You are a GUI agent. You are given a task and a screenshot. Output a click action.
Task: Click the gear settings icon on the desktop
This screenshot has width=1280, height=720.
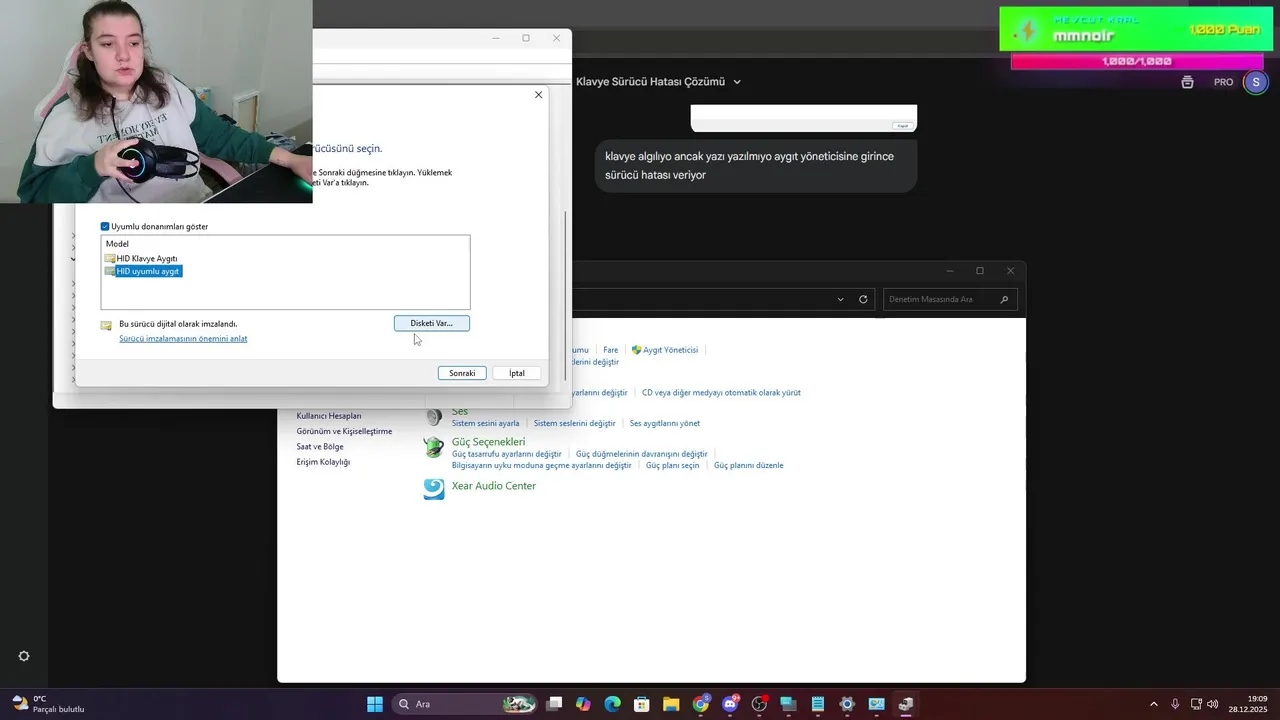coord(24,656)
